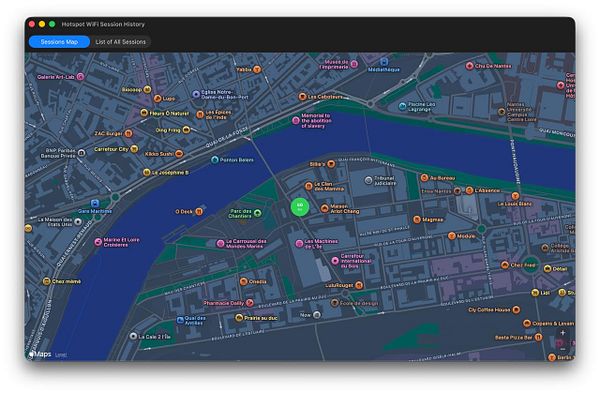Click the Galerie Art-Lab map pin

[x=80, y=77]
